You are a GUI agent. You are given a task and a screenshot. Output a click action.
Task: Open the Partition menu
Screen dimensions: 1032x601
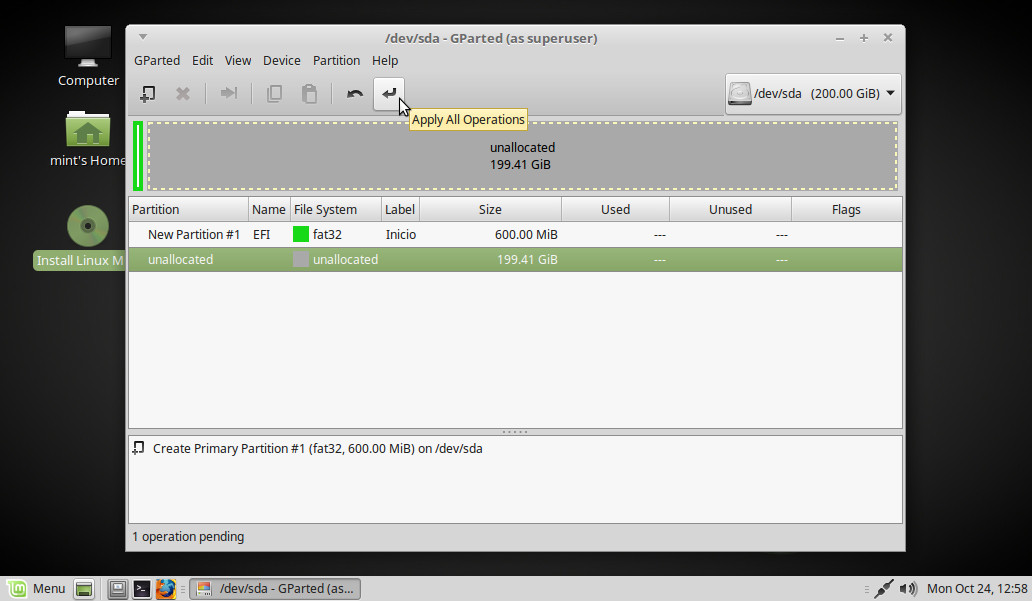pyautogui.click(x=336, y=60)
